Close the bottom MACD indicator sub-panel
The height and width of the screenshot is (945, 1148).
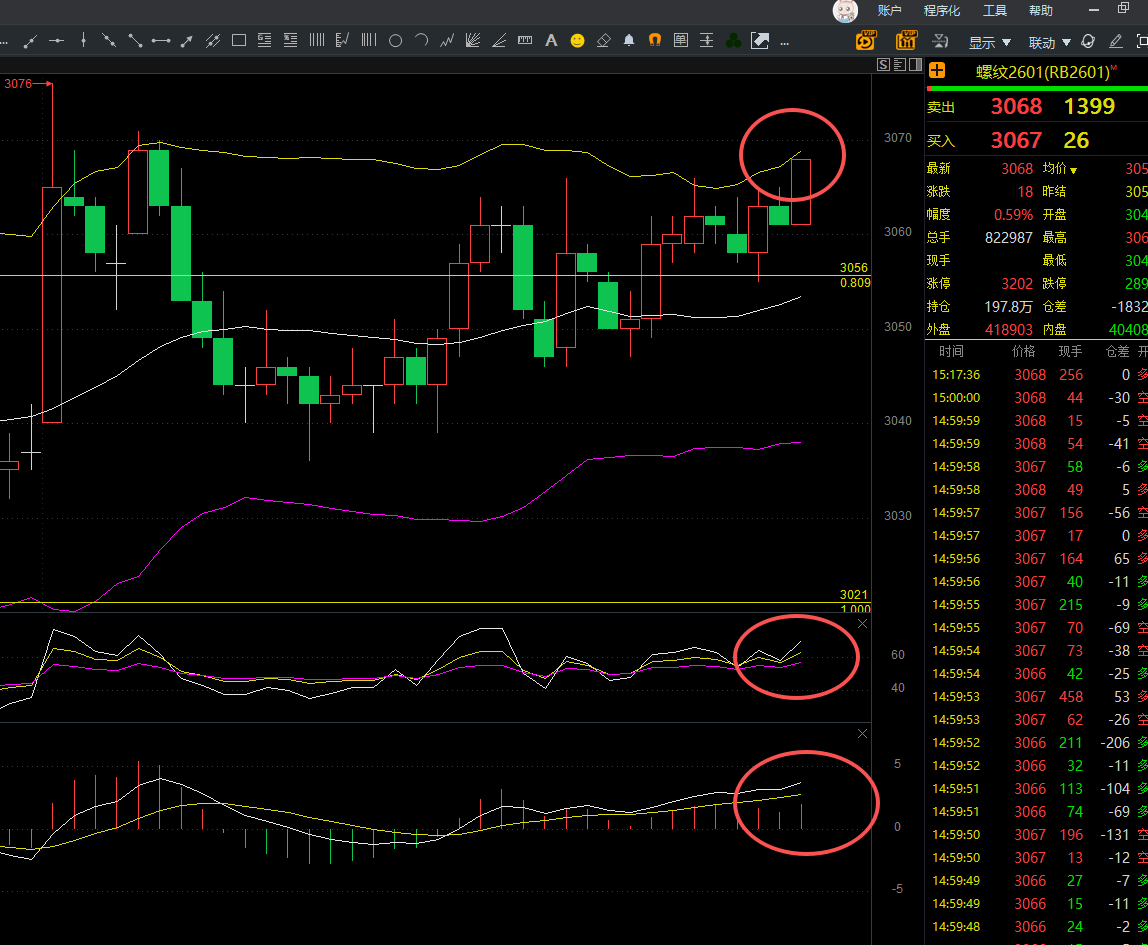click(862, 733)
